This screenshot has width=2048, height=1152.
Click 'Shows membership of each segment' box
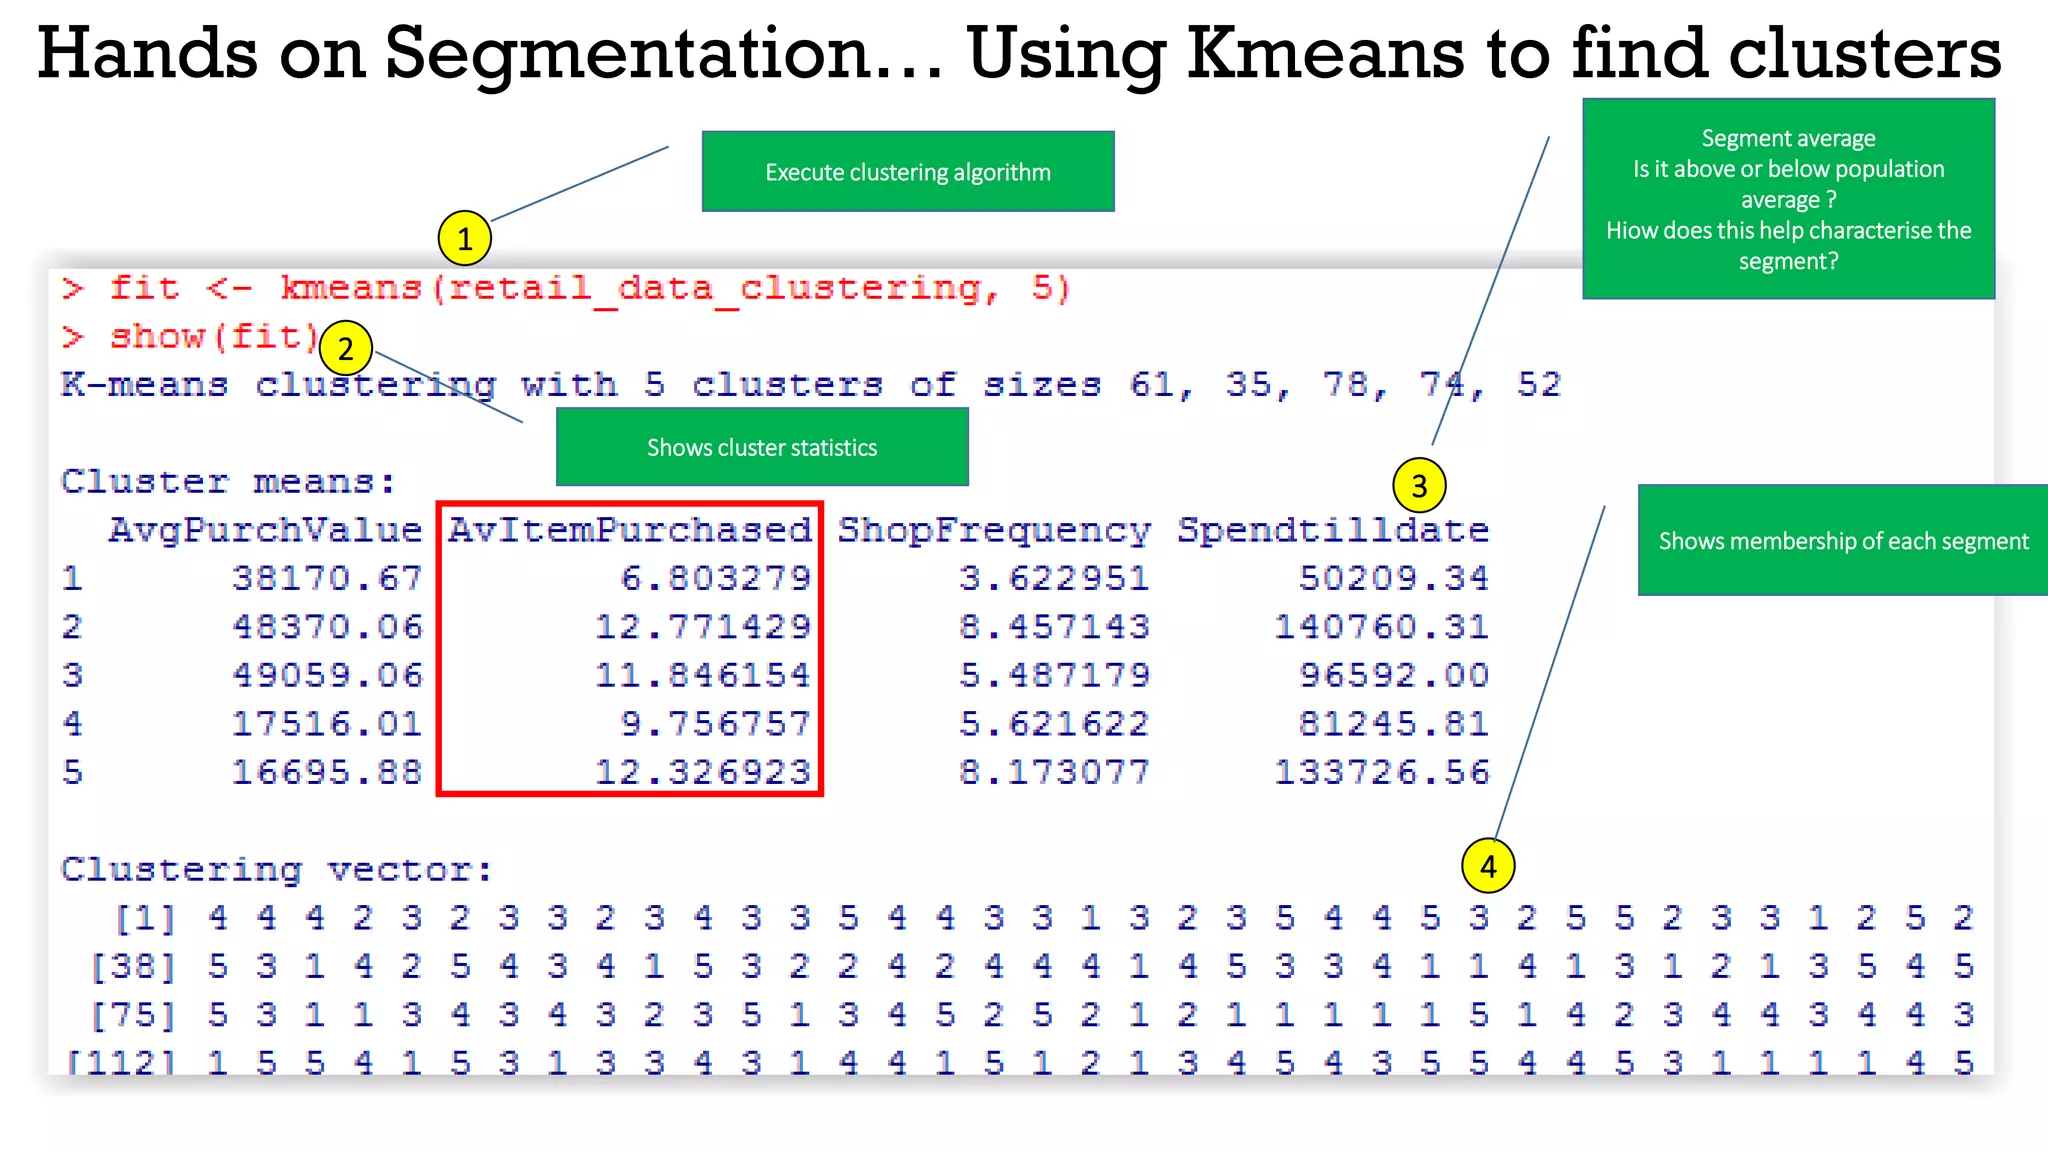tap(1843, 541)
